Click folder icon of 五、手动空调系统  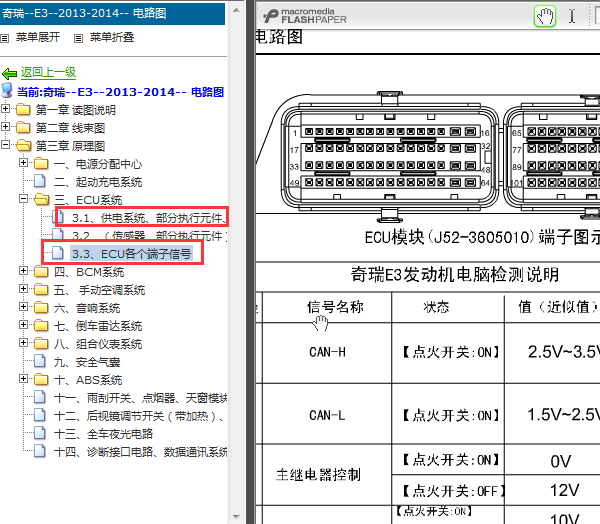tap(41, 289)
